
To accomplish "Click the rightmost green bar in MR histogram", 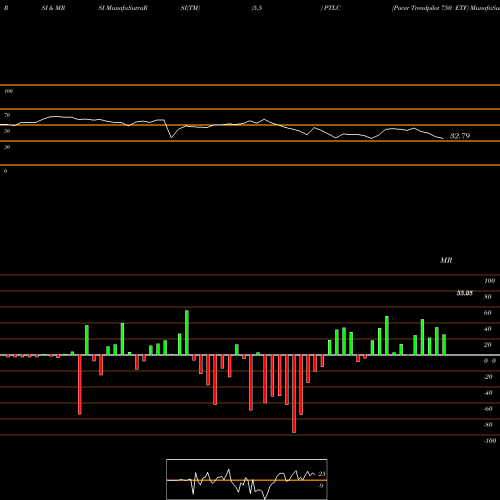I will [x=444, y=345].
